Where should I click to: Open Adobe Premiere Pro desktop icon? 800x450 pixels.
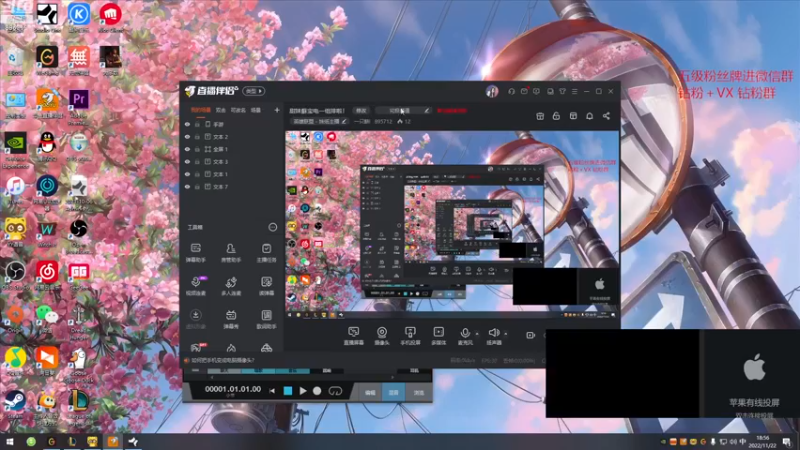(x=79, y=103)
